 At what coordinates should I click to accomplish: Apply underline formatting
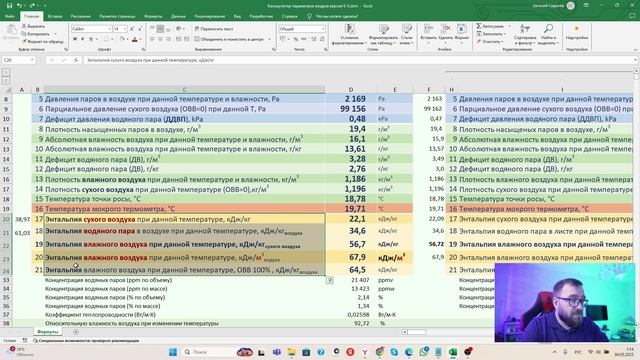pos(91,39)
